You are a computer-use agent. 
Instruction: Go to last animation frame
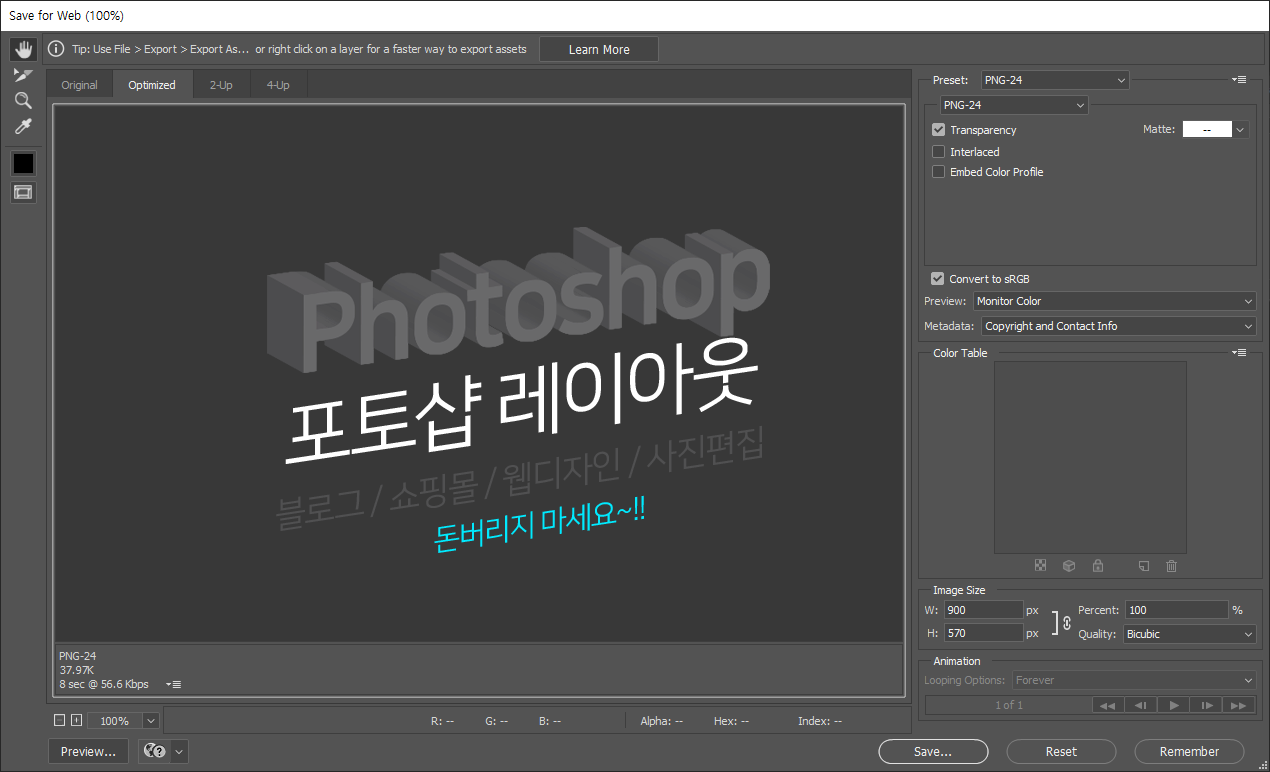point(1238,705)
